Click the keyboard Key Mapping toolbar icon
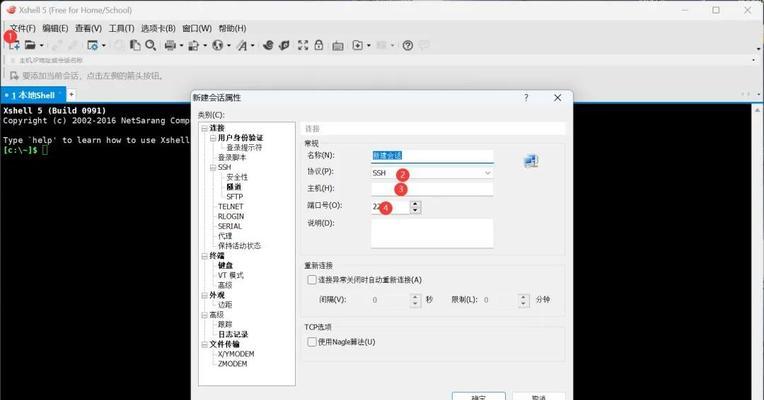Screen dimensions: 764x400 [x=338, y=46]
